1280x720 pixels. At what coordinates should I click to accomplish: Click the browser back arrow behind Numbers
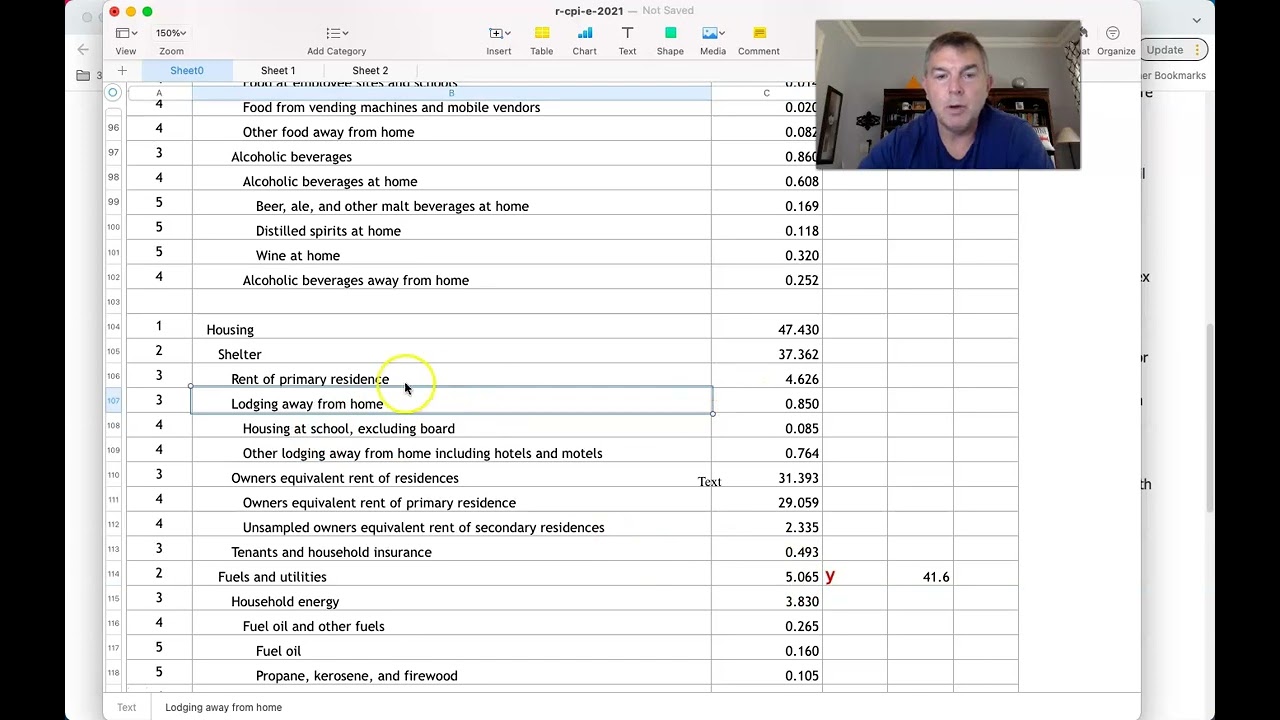click(x=83, y=49)
